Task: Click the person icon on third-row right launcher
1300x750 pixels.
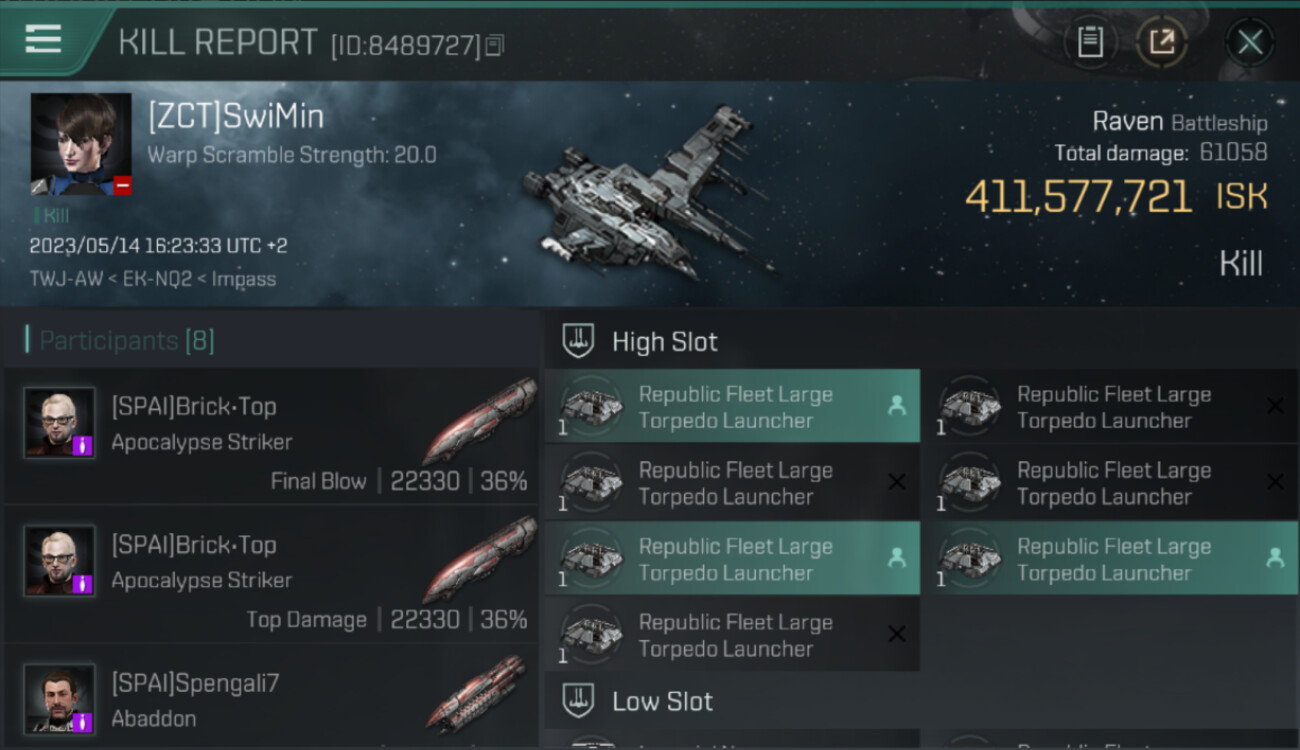Action: 1275,558
